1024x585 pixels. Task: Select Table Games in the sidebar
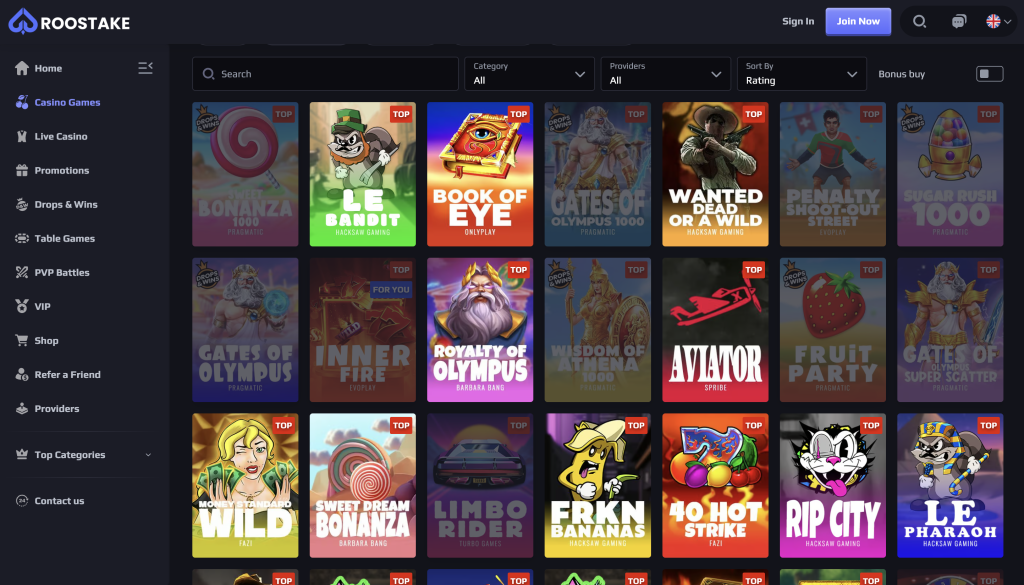[x=22, y=238]
